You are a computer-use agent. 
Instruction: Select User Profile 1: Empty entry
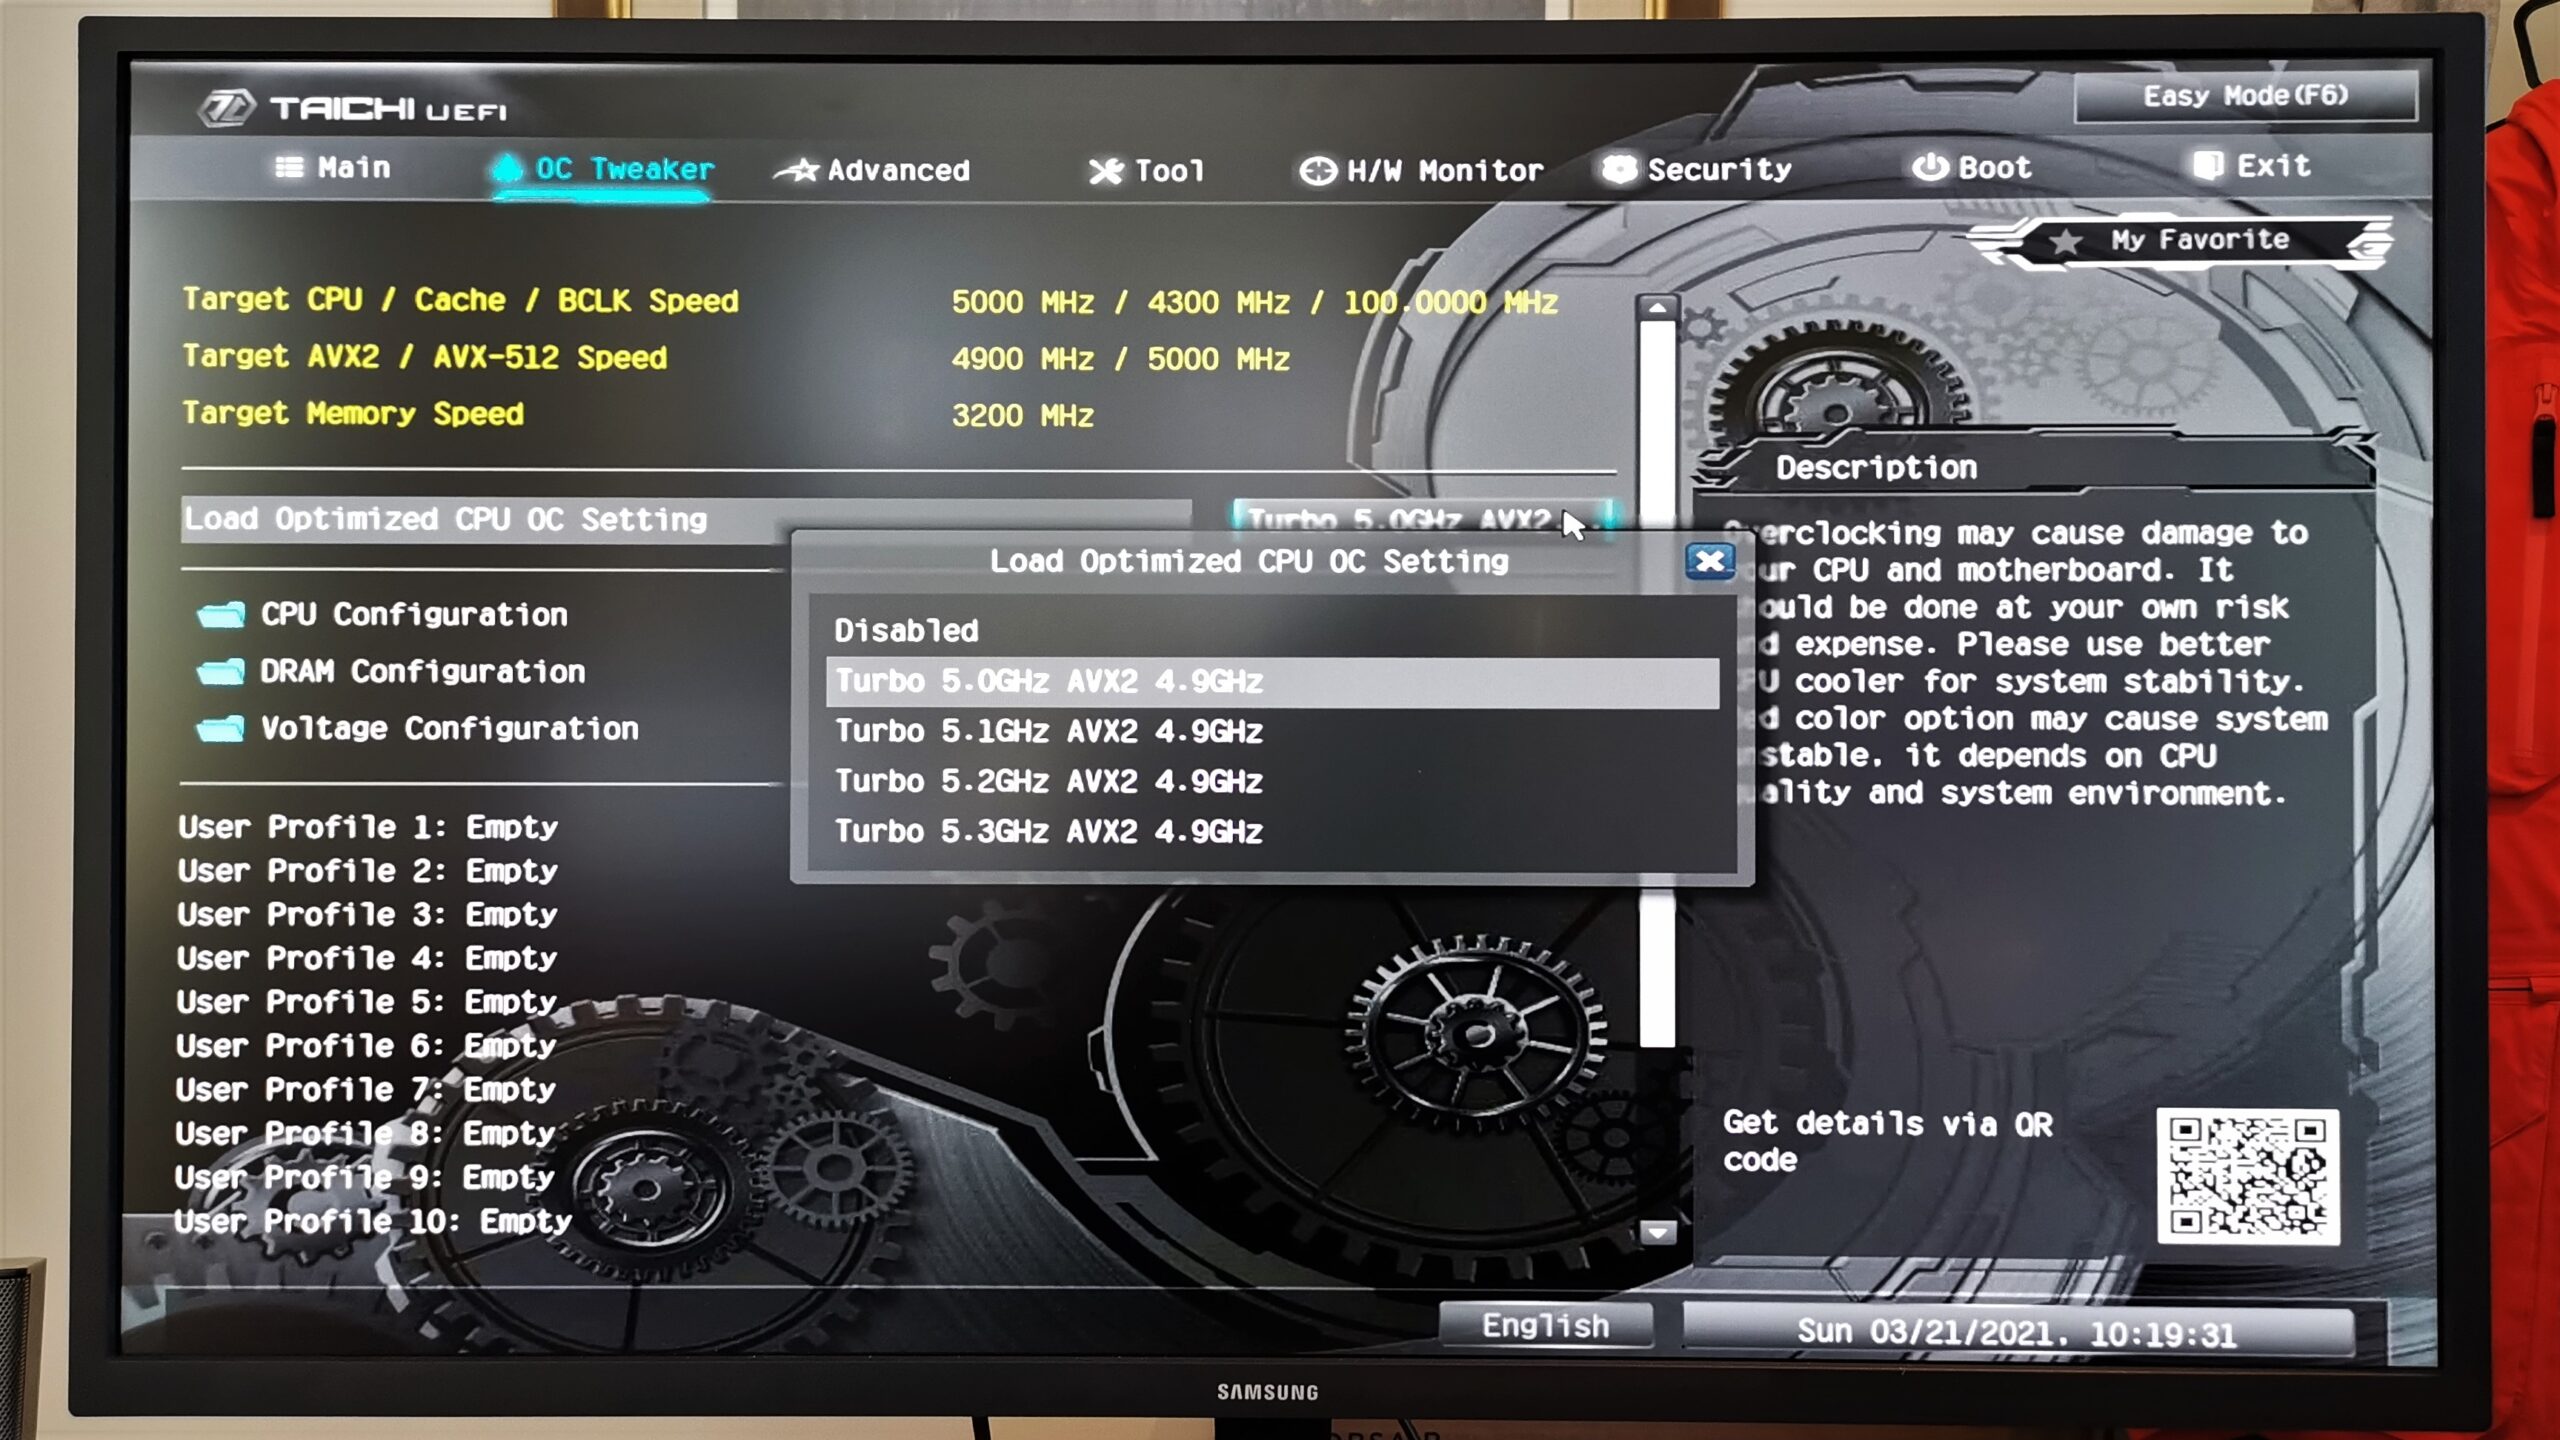(368, 827)
